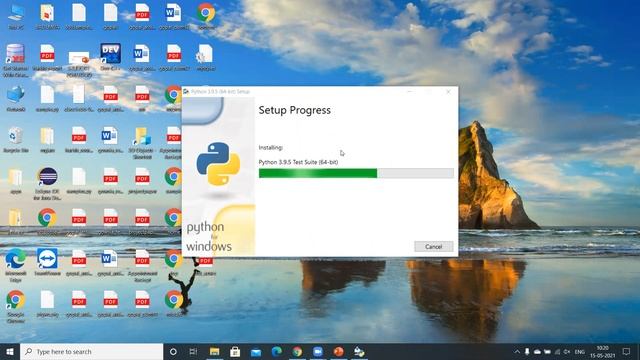
Task: Click 'Python 3.9.5 Test Suite (64-bit)' text
Action: [x=298, y=162]
